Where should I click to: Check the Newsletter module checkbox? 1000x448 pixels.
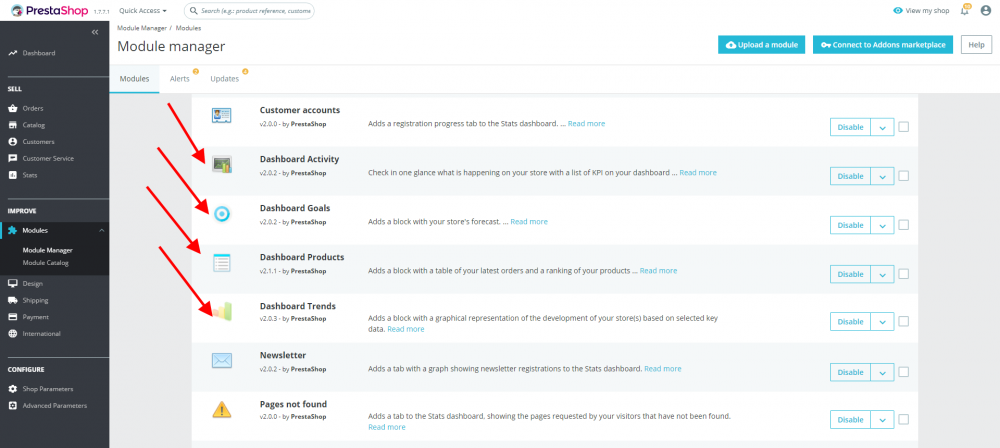903,372
